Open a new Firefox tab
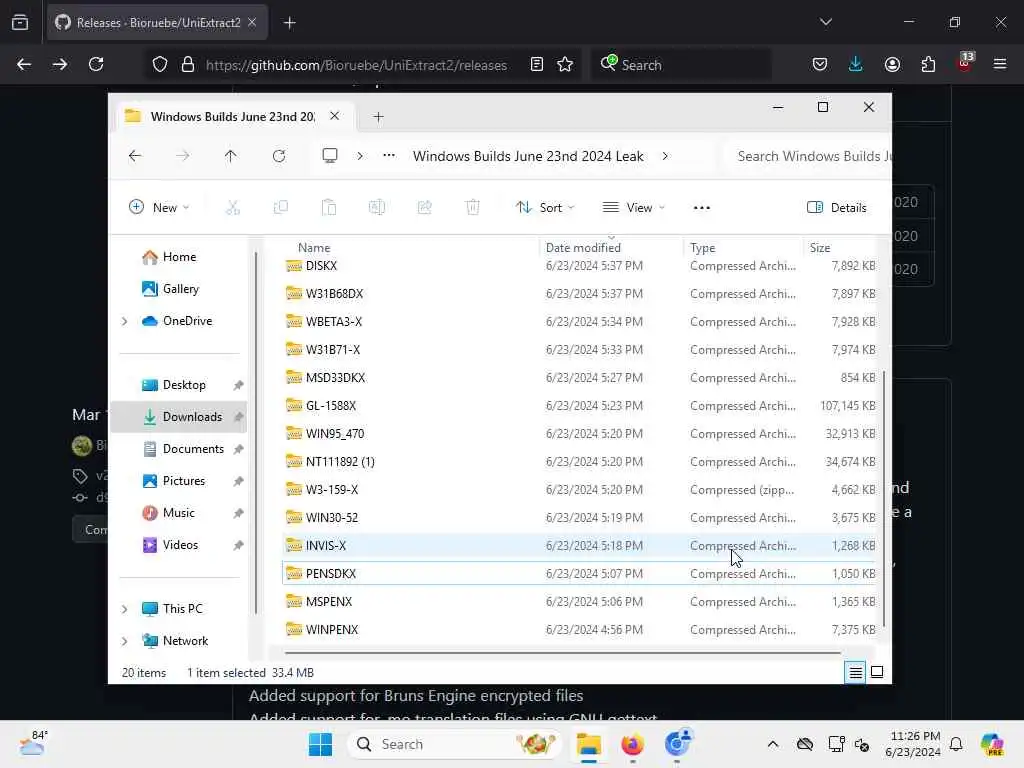1024x768 pixels. tap(290, 23)
